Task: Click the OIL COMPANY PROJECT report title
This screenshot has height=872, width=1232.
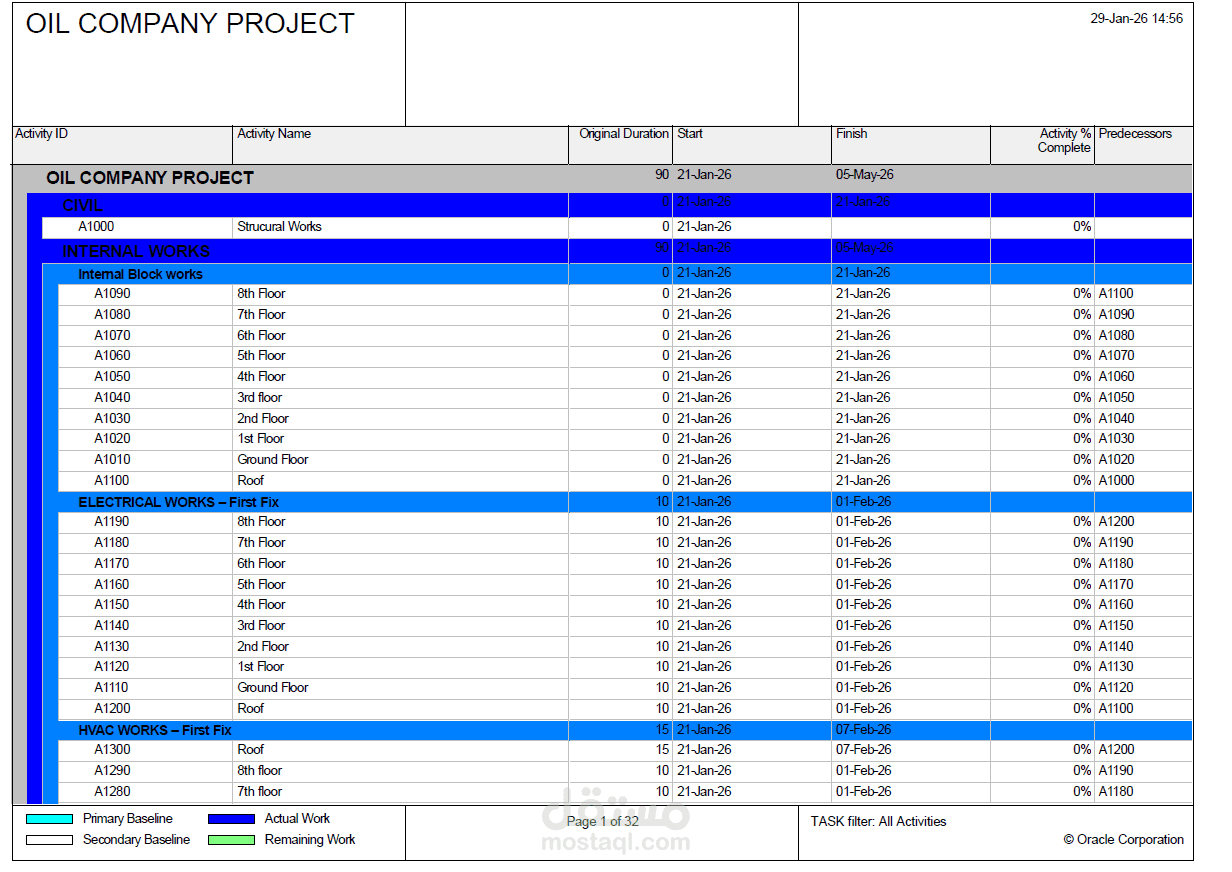Action: click(x=190, y=24)
